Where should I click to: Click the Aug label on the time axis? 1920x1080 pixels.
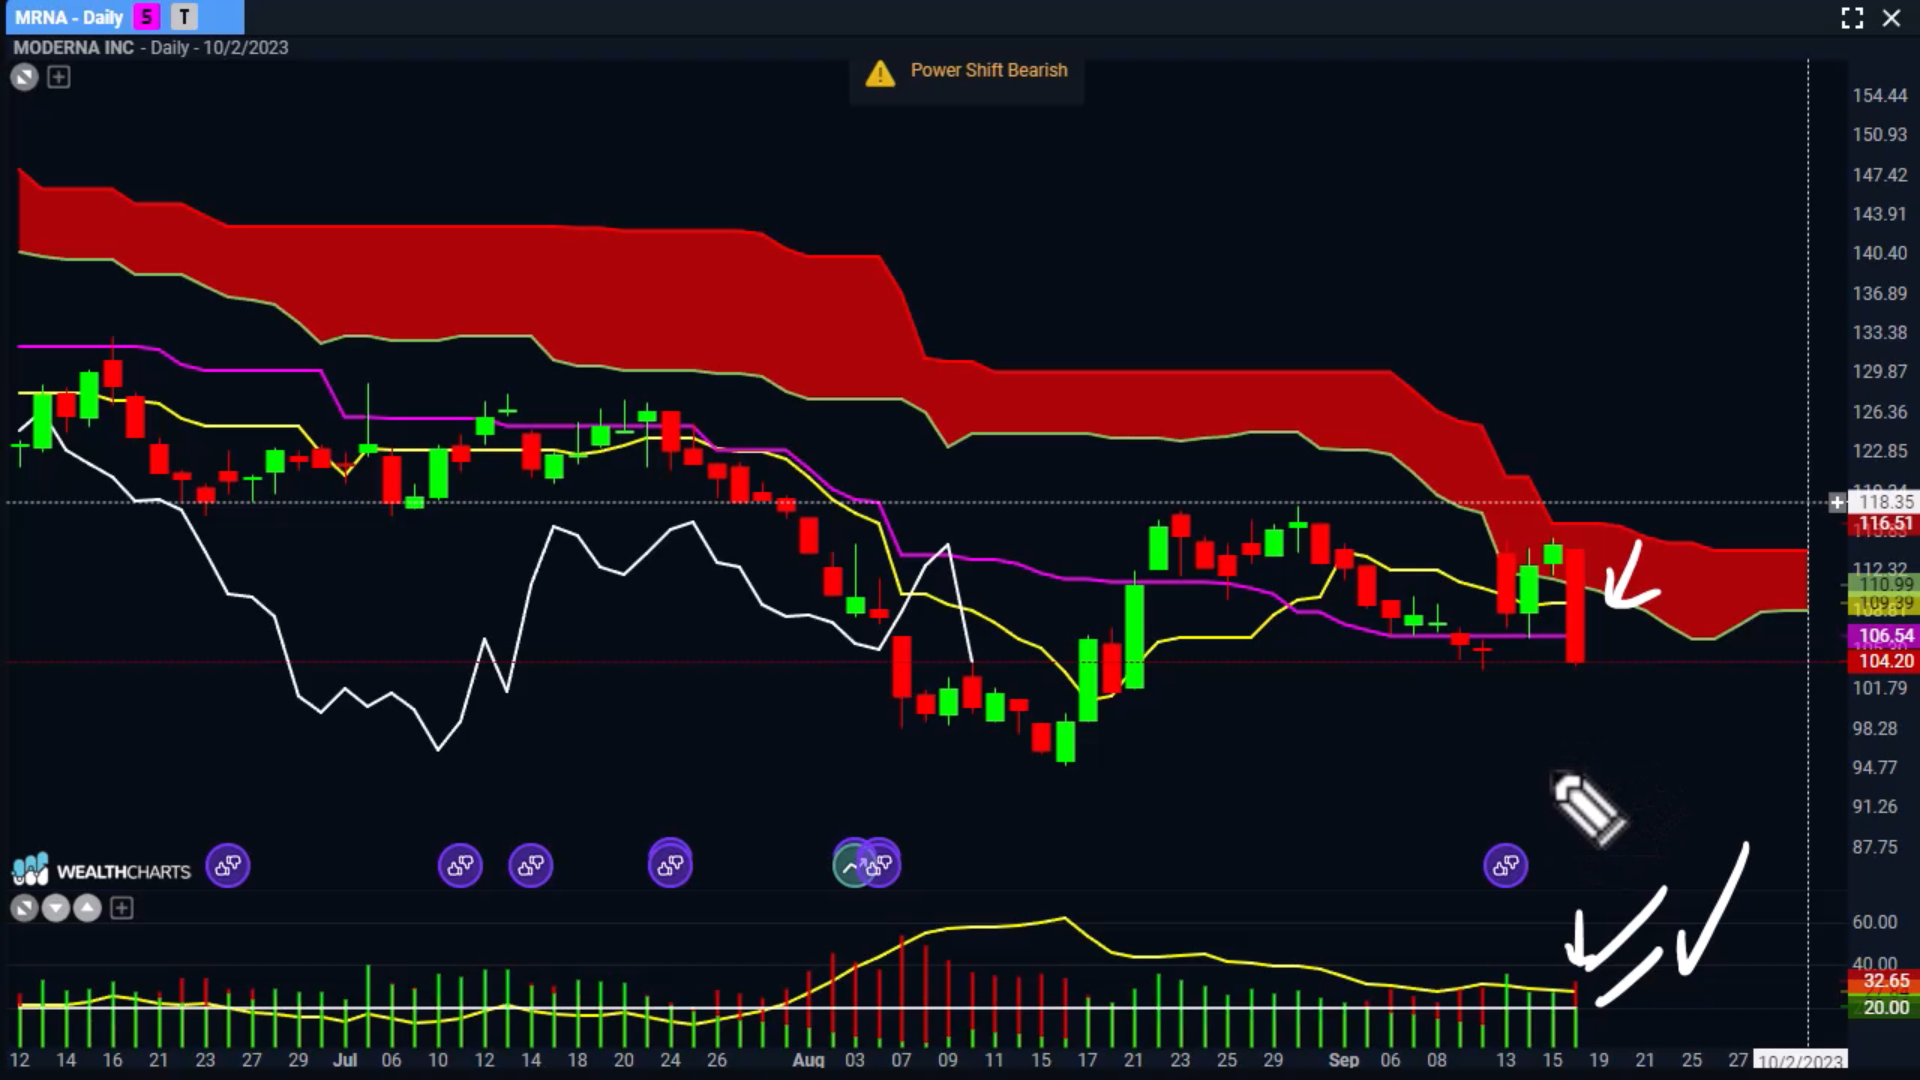pos(808,1060)
